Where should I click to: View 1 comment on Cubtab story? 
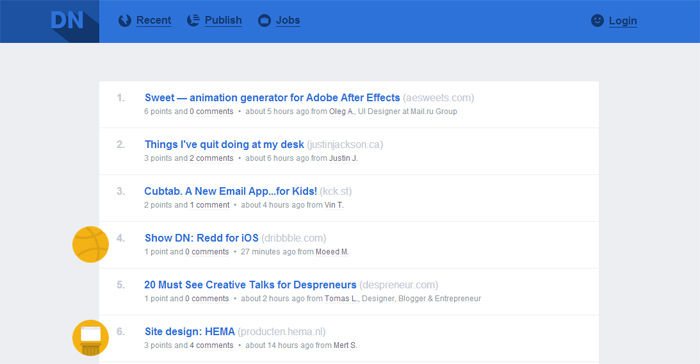pos(209,205)
